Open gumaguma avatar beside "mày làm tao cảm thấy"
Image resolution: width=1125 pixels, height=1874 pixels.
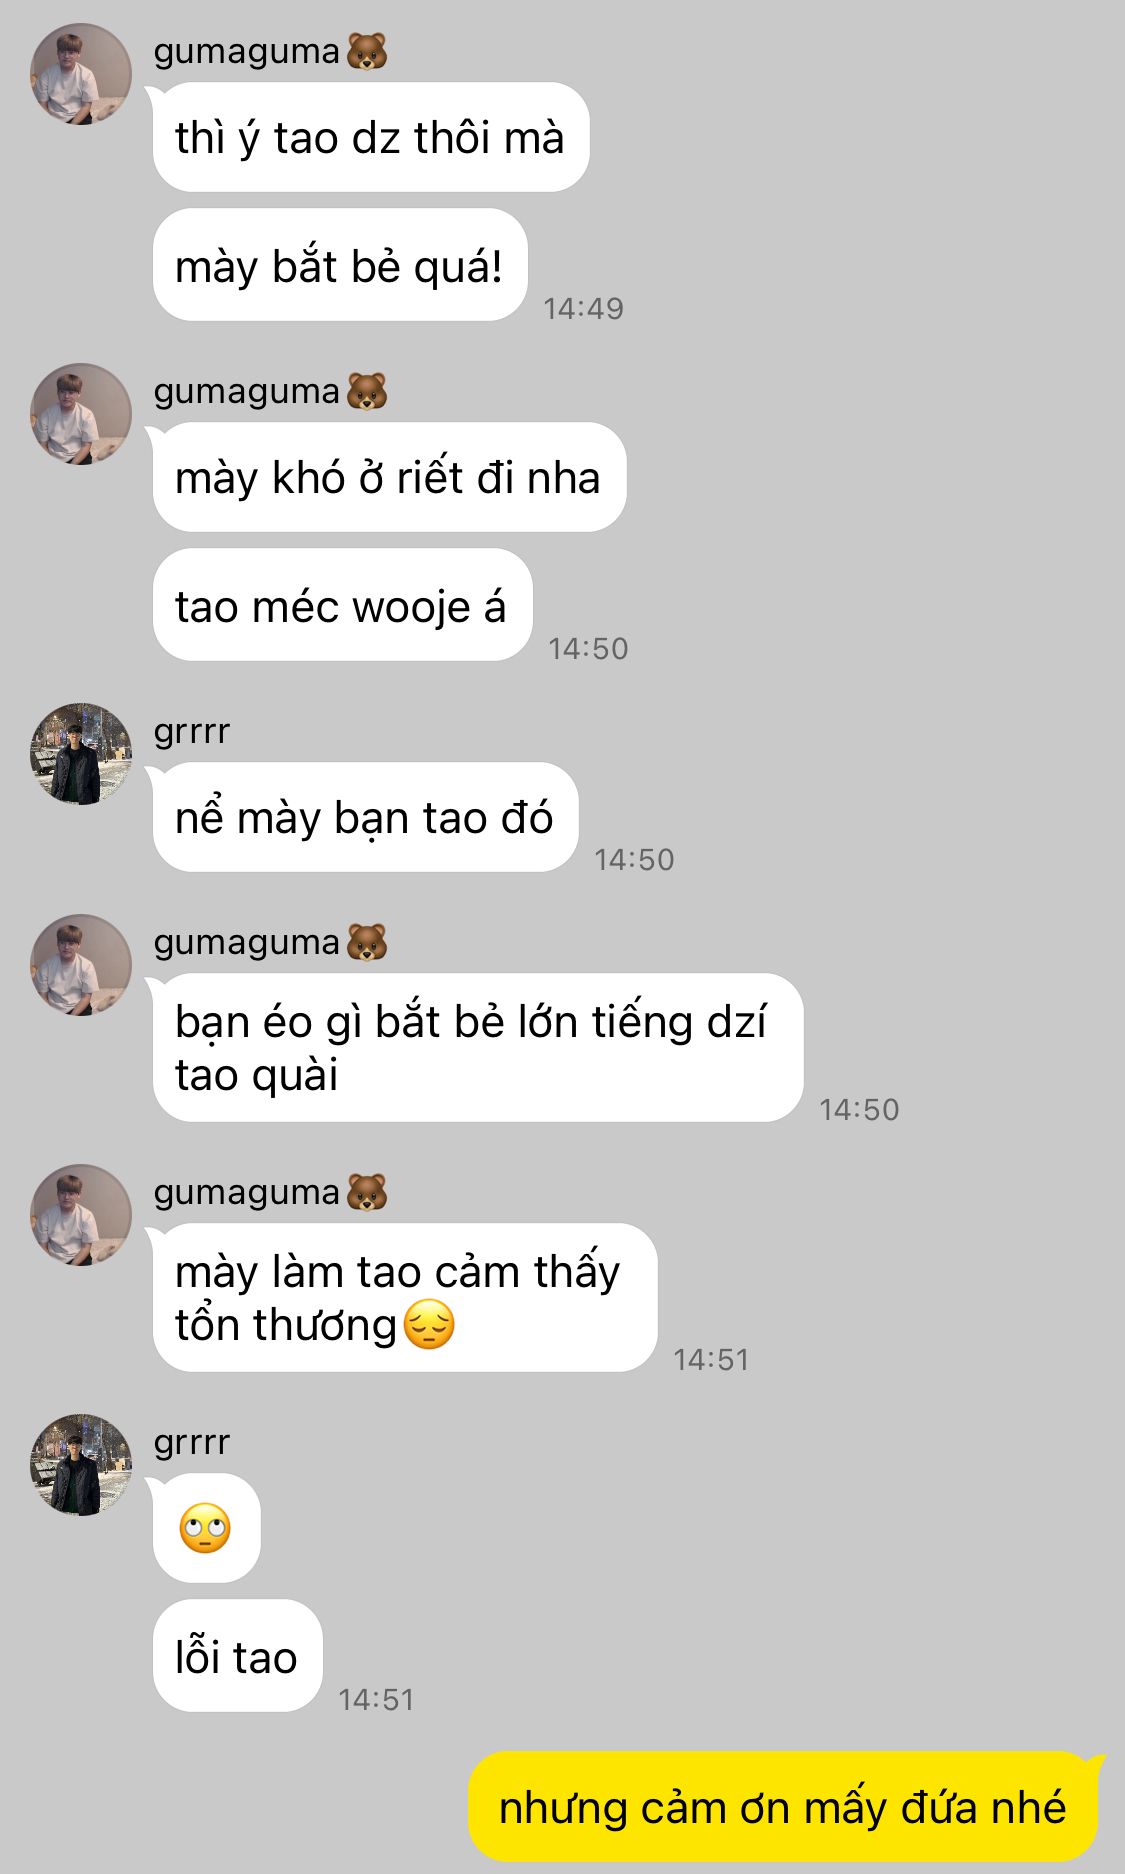81,1215
